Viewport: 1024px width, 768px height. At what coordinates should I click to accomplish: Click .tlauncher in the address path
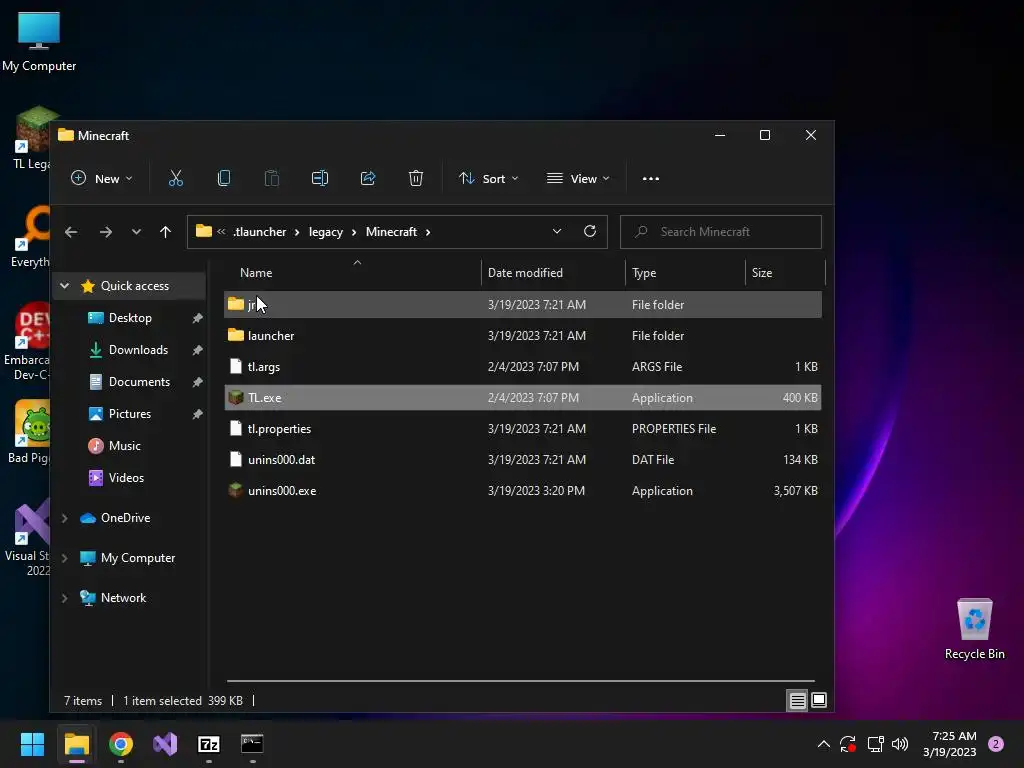pyautogui.click(x=259, y=232)
